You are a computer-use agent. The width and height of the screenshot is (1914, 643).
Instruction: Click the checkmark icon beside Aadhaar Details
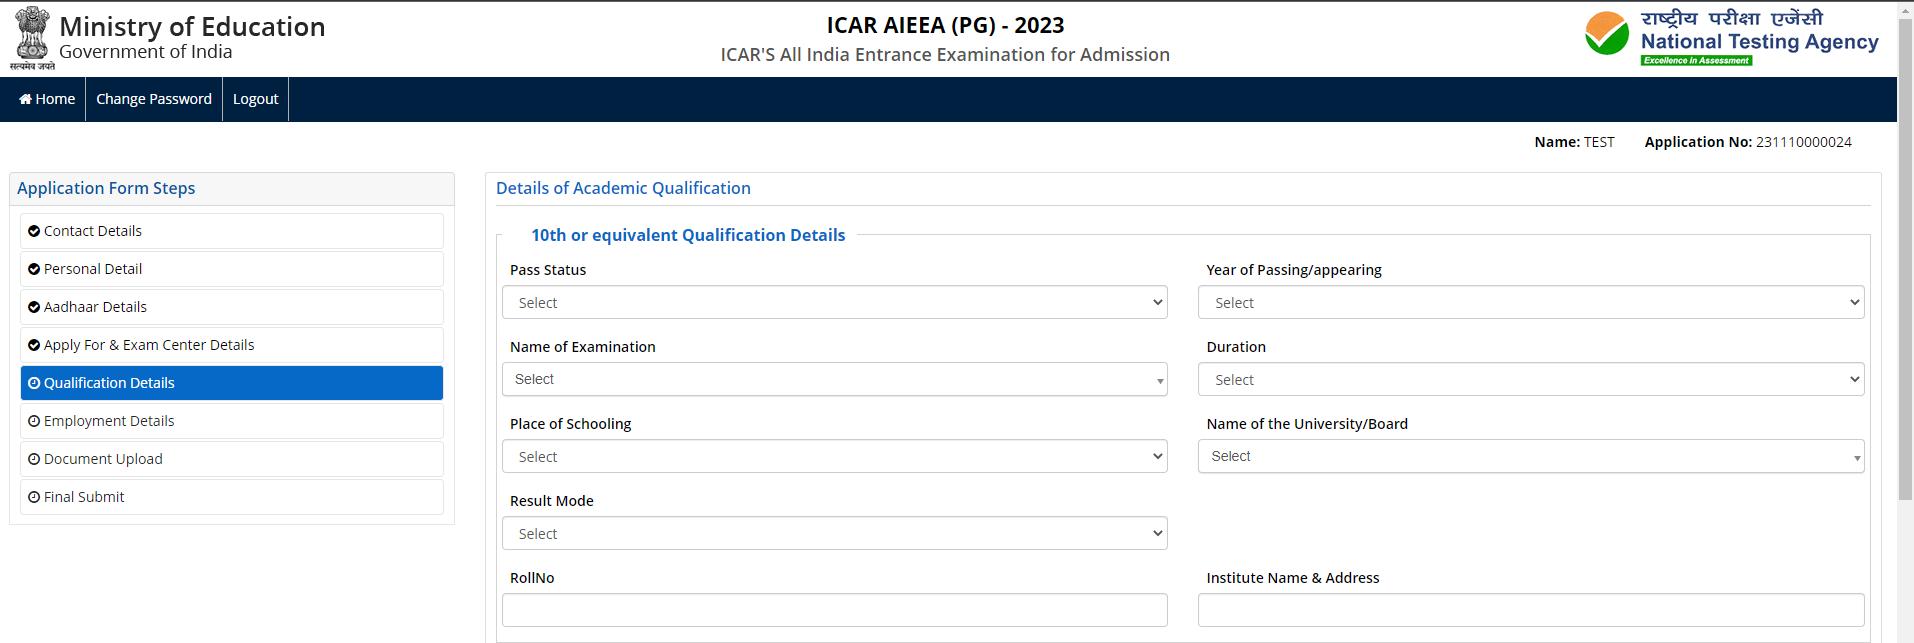pyautogui.click(x=34, y=307)
